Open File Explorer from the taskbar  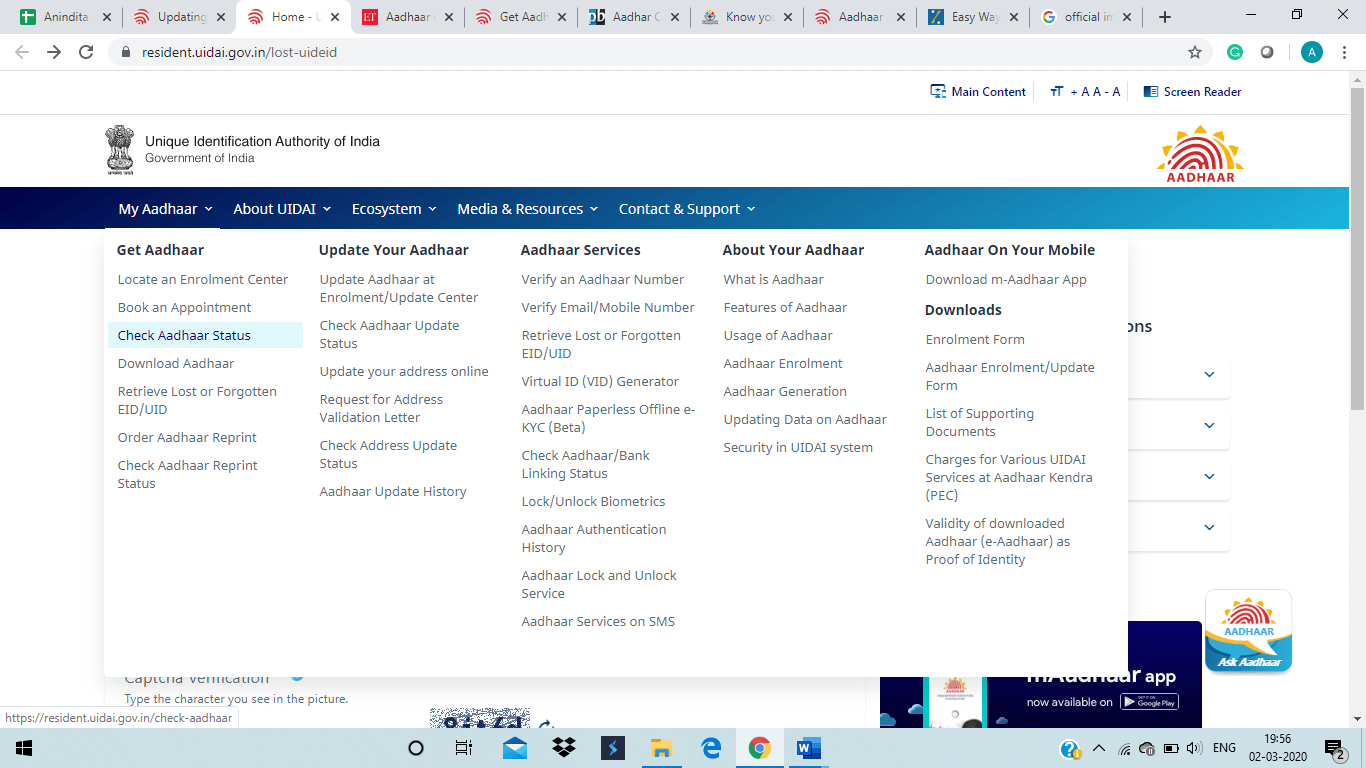pyautogui.click(x=661, y=748)
